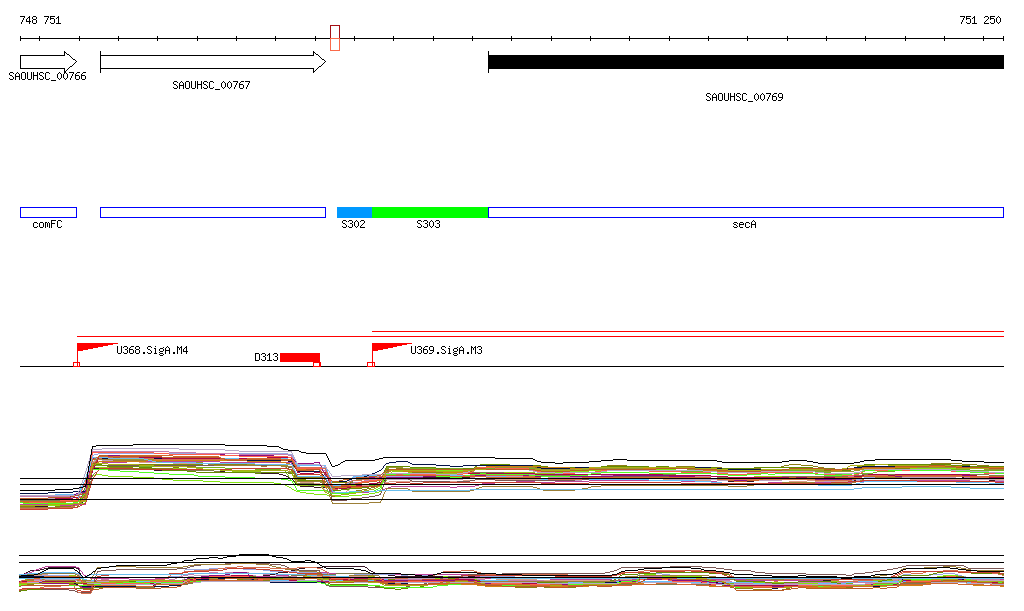The image size is (1024, 611).
Task: Select the red D313 terminator bar
Action: tap(299, 357)
